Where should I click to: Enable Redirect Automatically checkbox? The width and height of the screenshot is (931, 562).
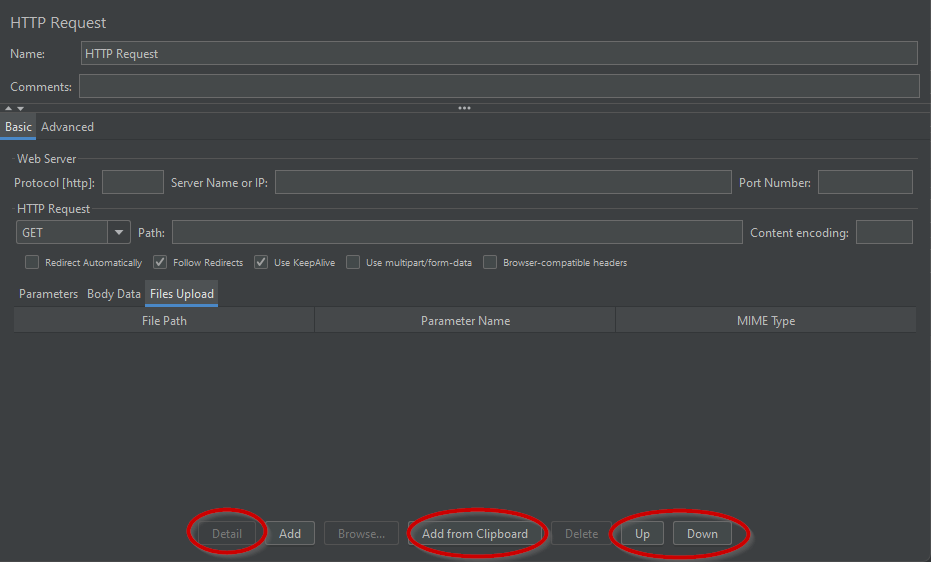tap(32, 262)
